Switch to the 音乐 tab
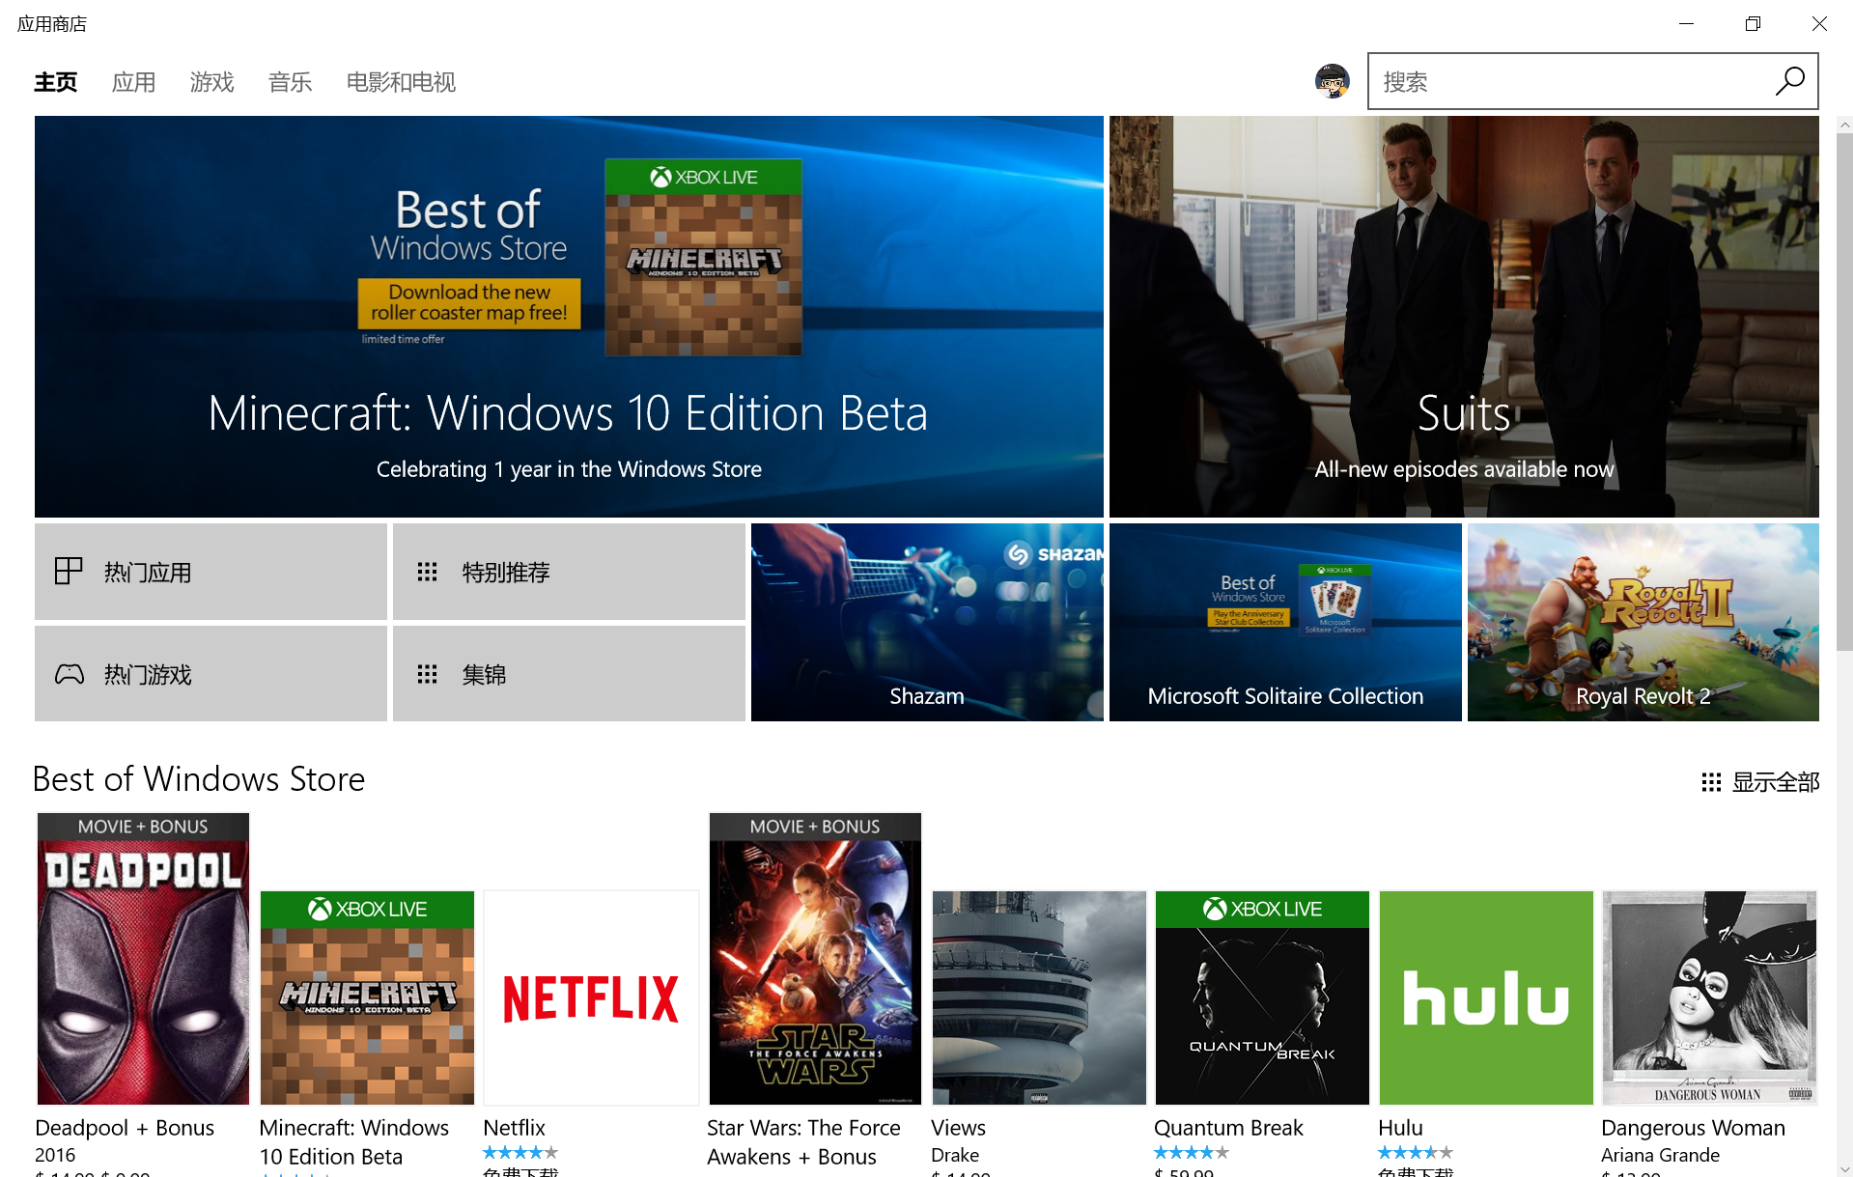This screenshot has height=1177, width=1853. click(x=290, y=82)
